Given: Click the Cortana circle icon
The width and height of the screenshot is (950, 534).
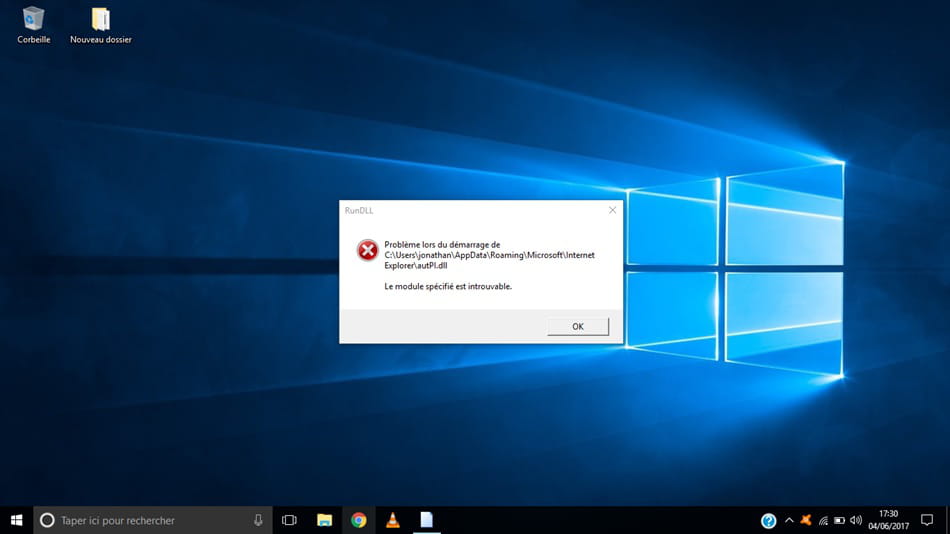Looking at the screenshot, I should 47,520.
